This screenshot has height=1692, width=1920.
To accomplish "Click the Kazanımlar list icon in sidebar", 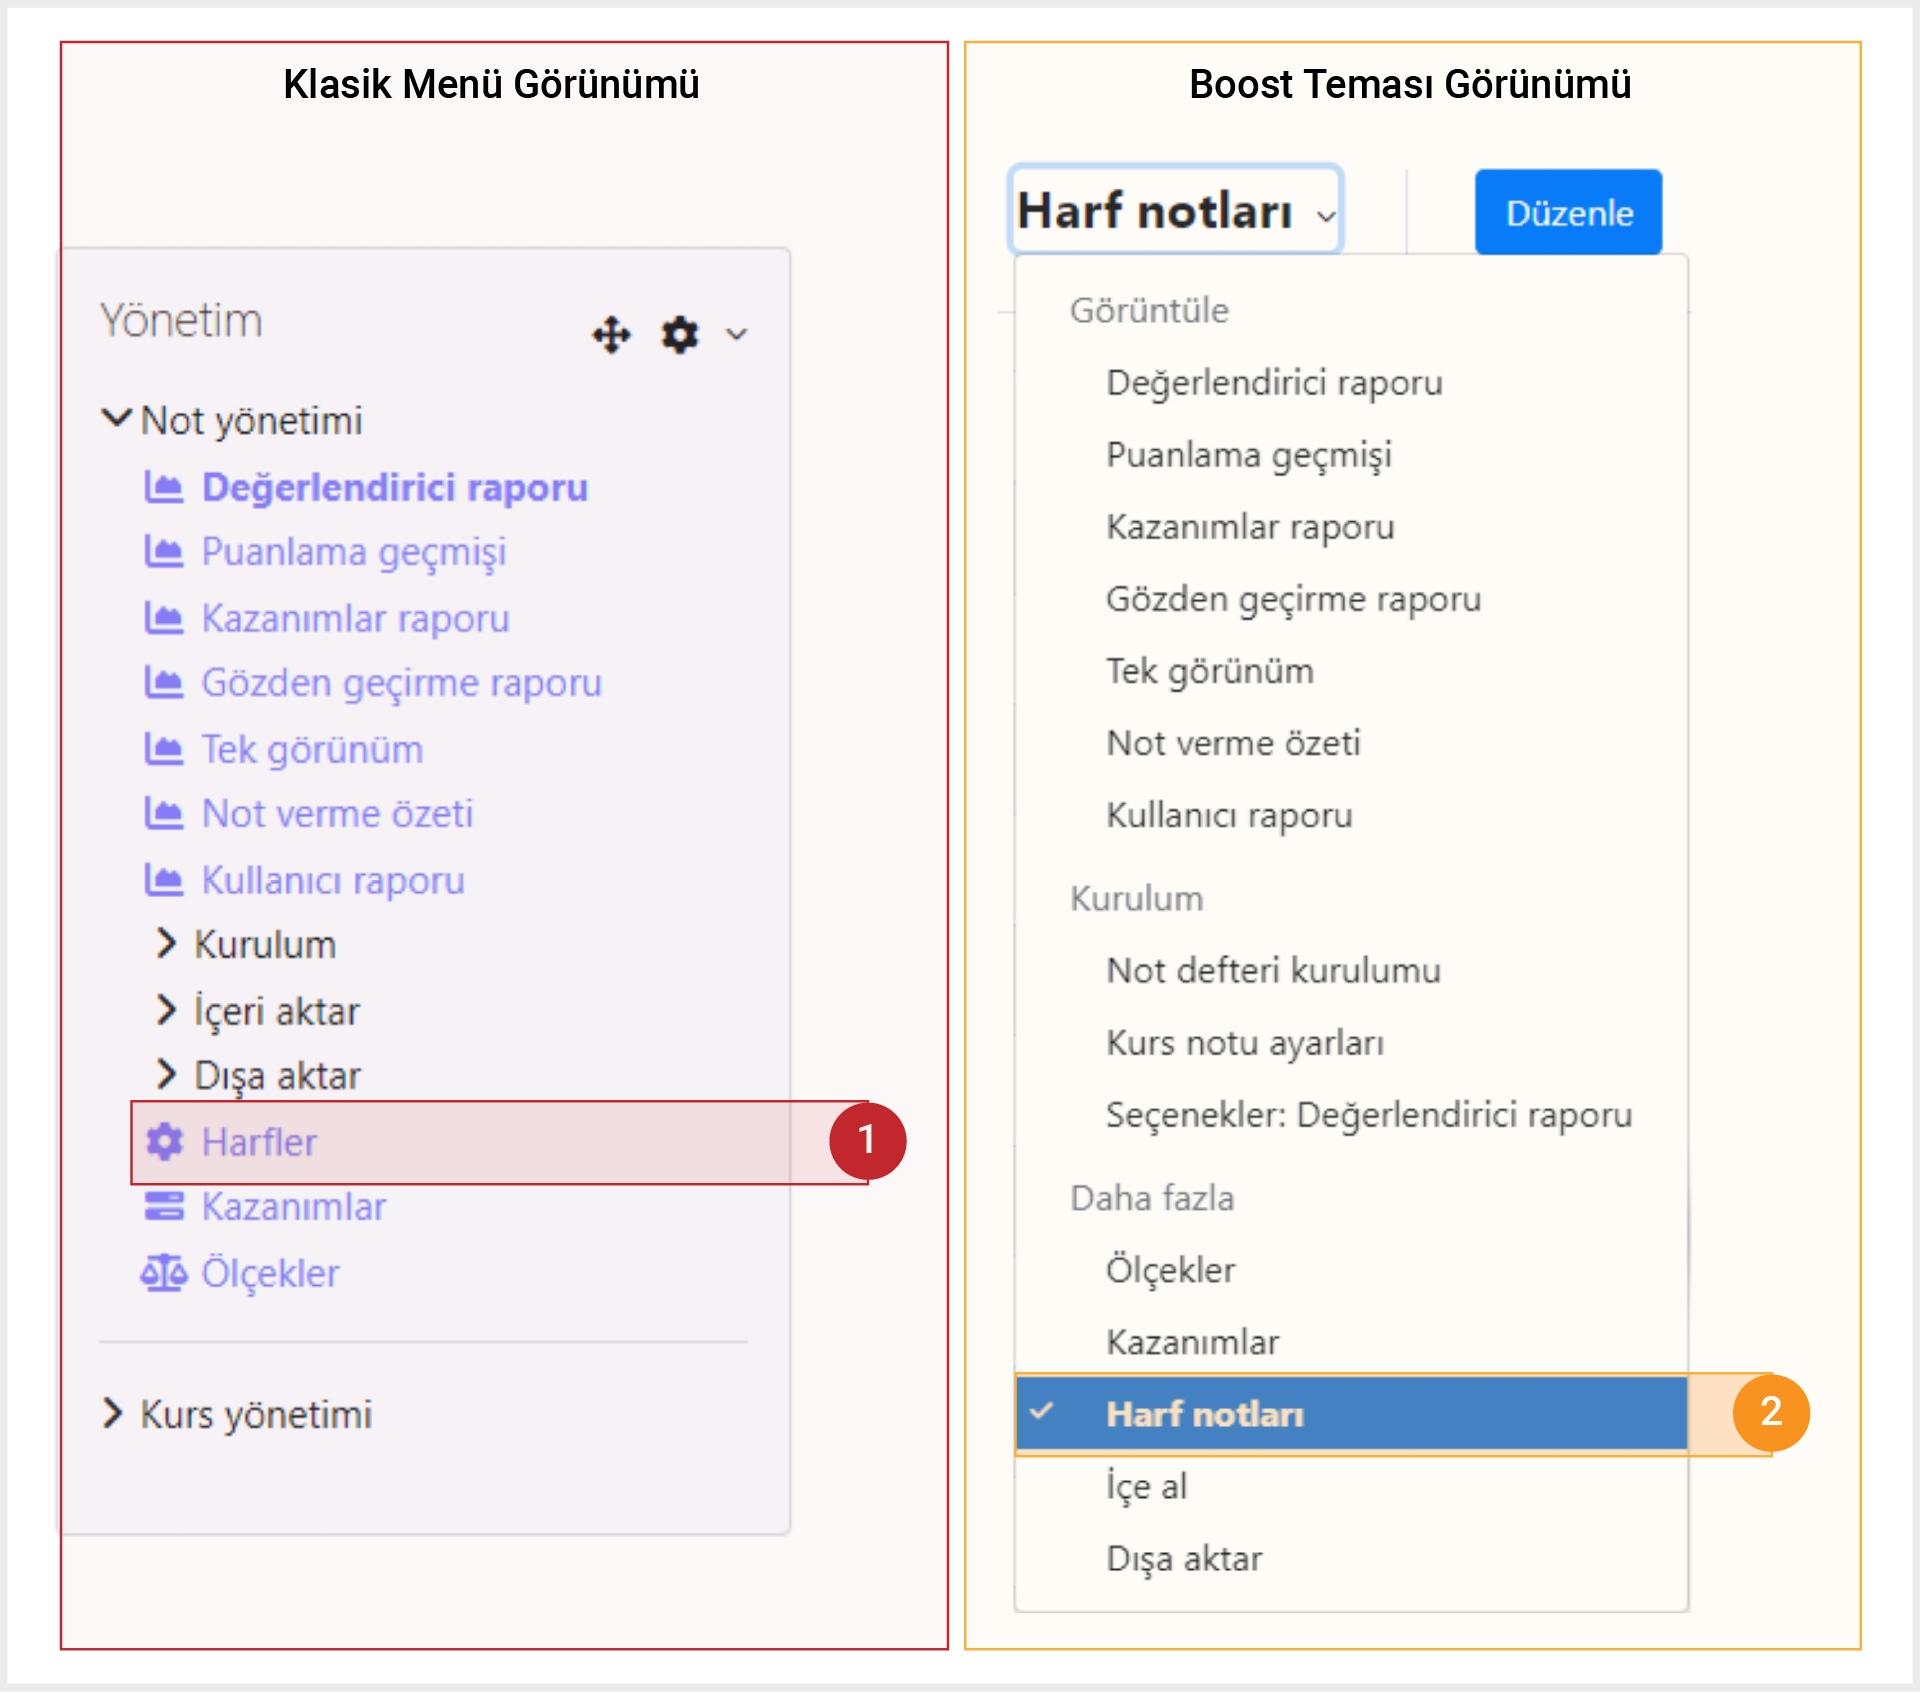I will tap(164, 1206).
